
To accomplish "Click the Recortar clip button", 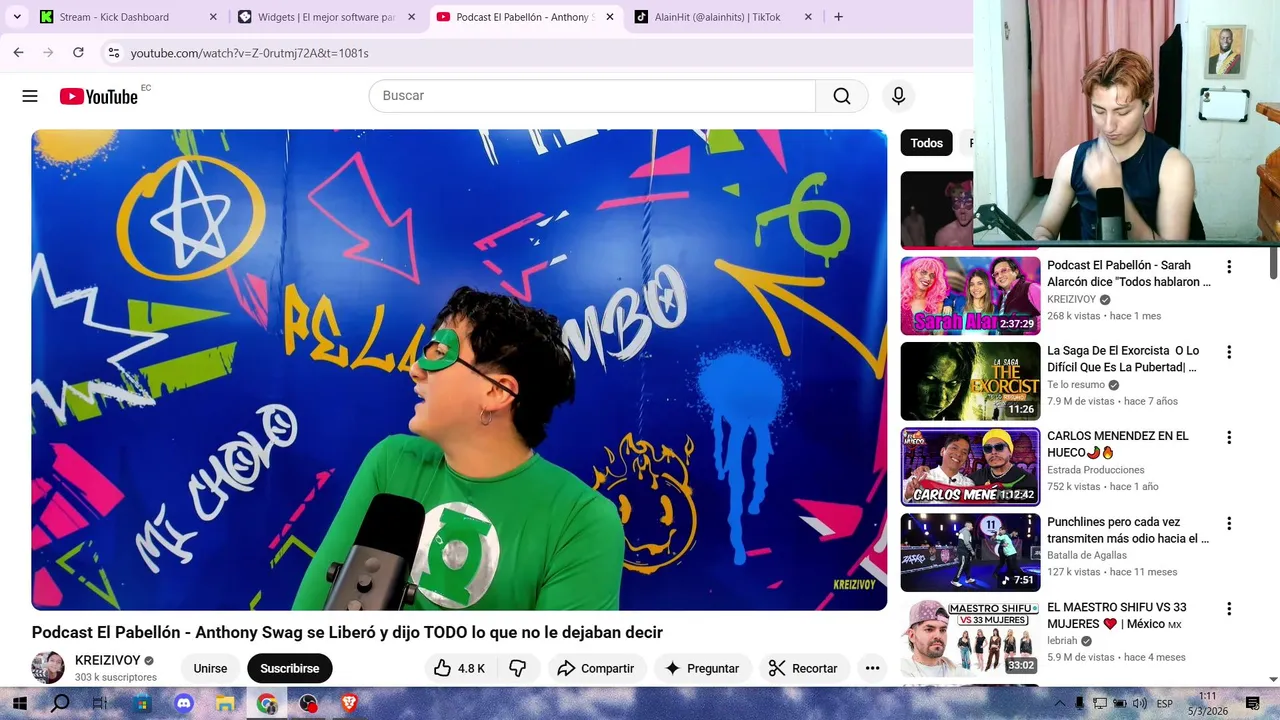I will (x=803, y=668).
